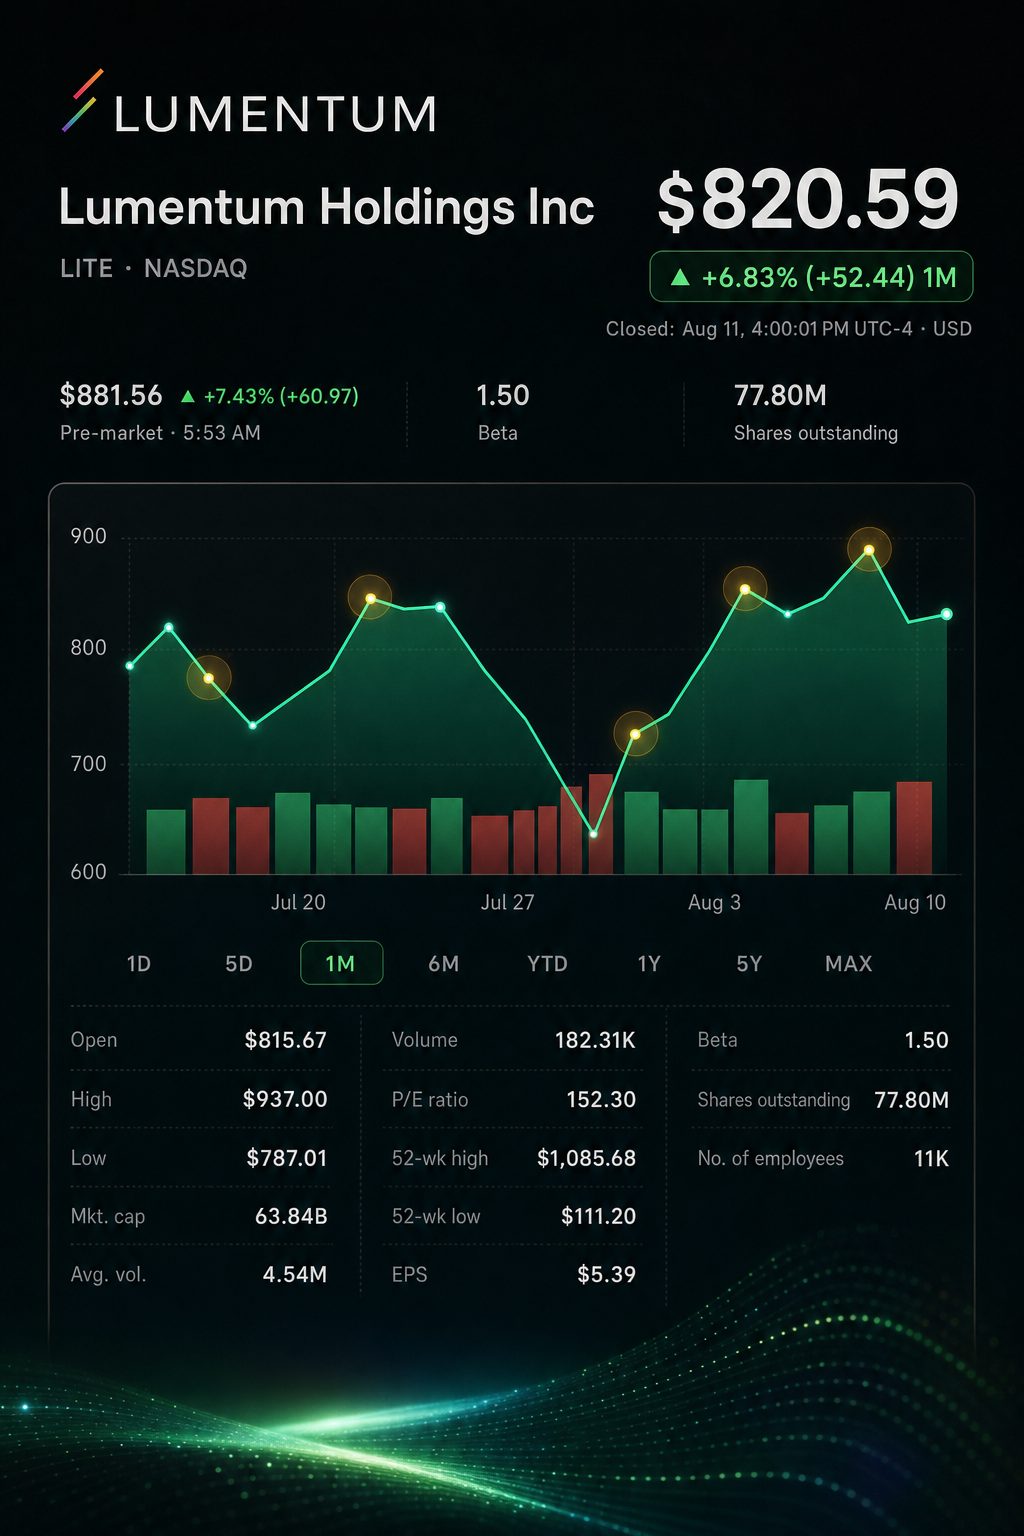Click the last chart data point on right edge
The width and height of the screenshot is (1024, 1536).
point(946,614)
